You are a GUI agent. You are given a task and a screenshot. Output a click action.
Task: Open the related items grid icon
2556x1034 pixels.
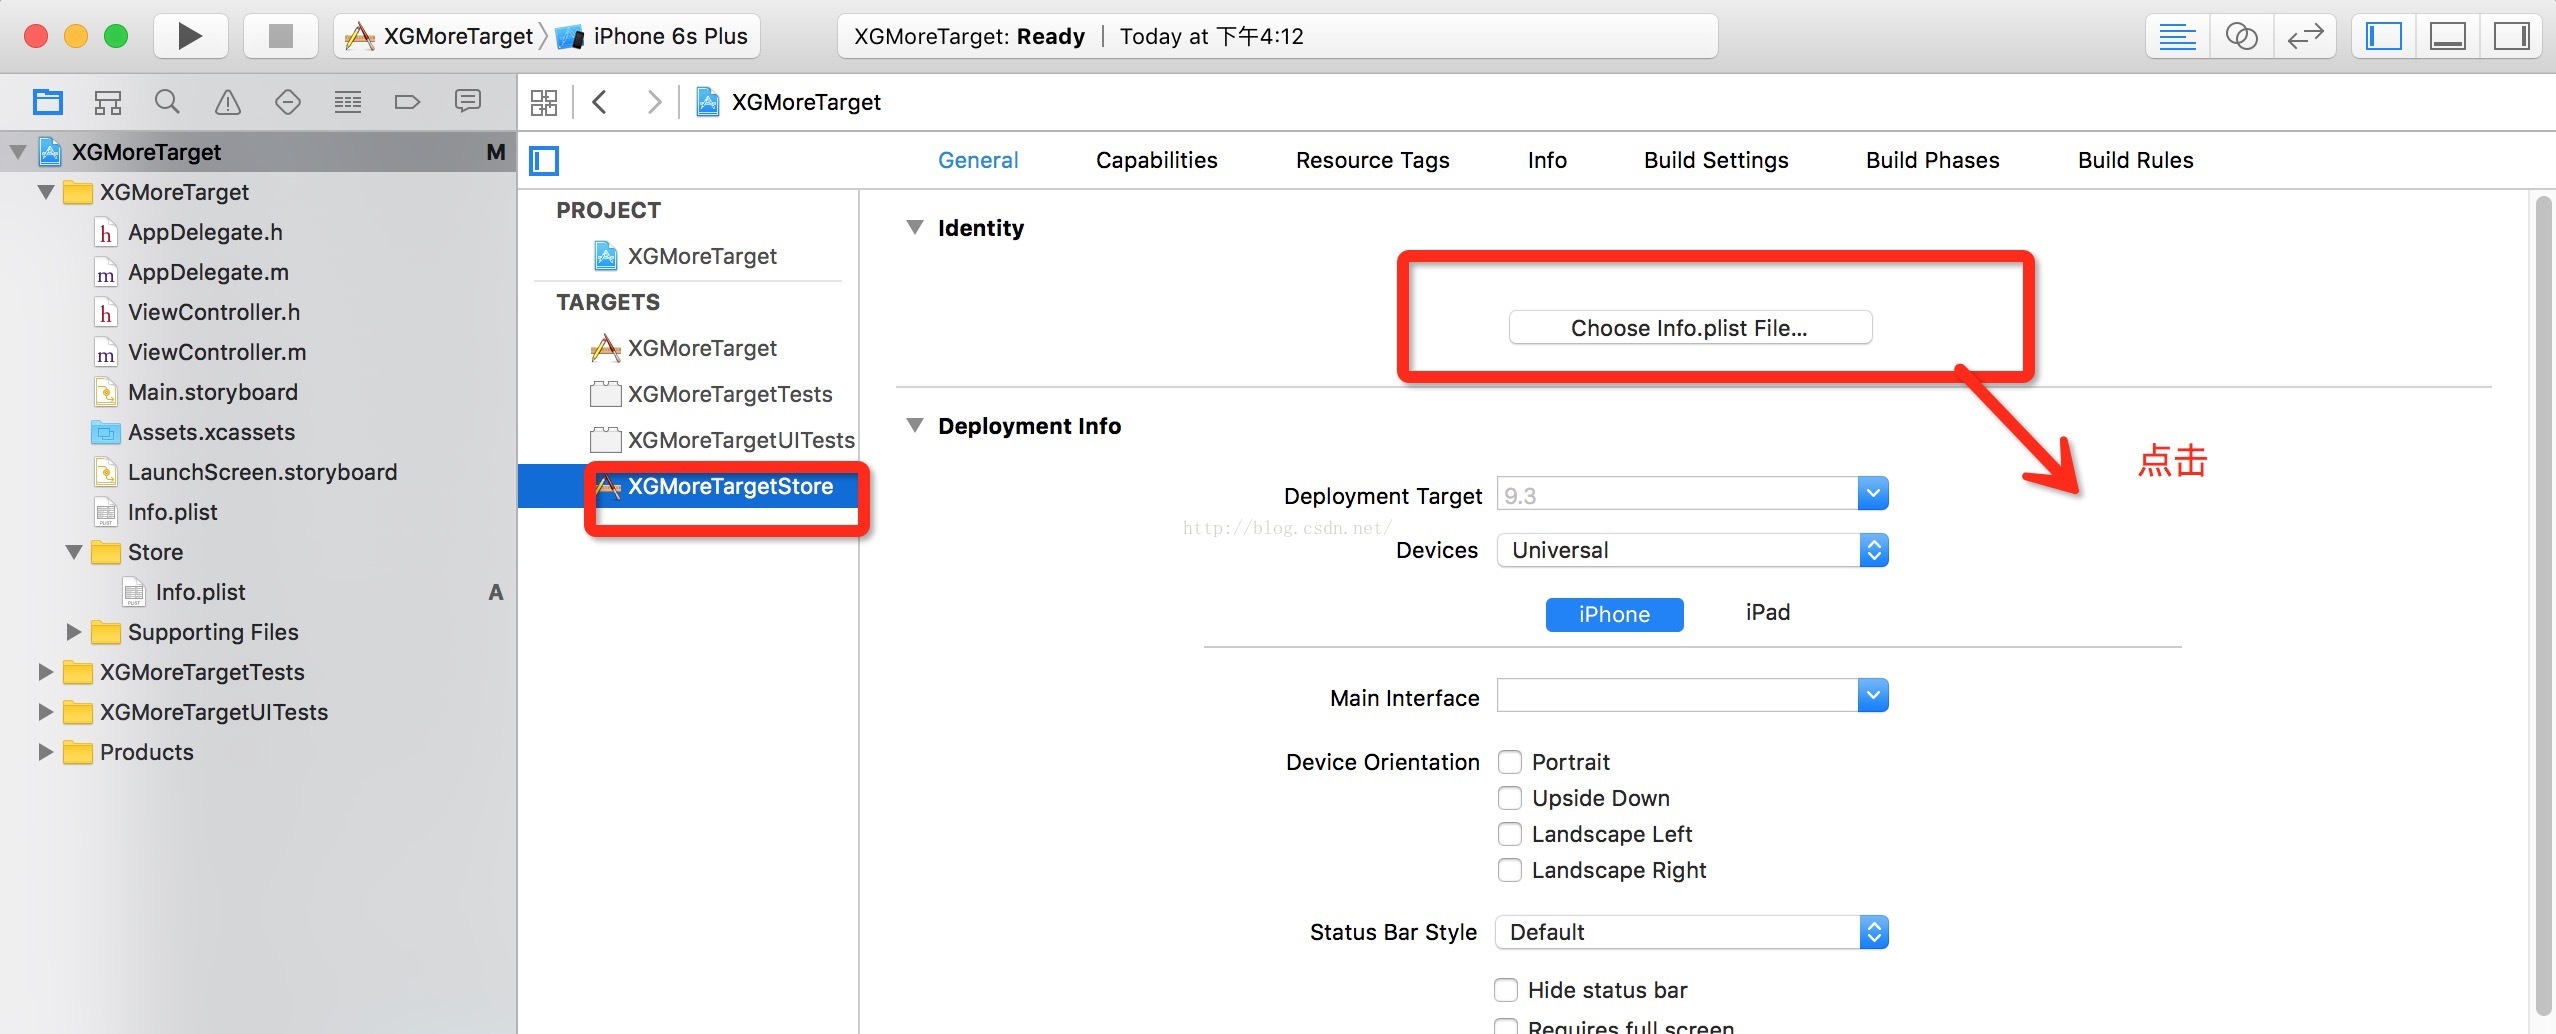(x=544, y=102)
